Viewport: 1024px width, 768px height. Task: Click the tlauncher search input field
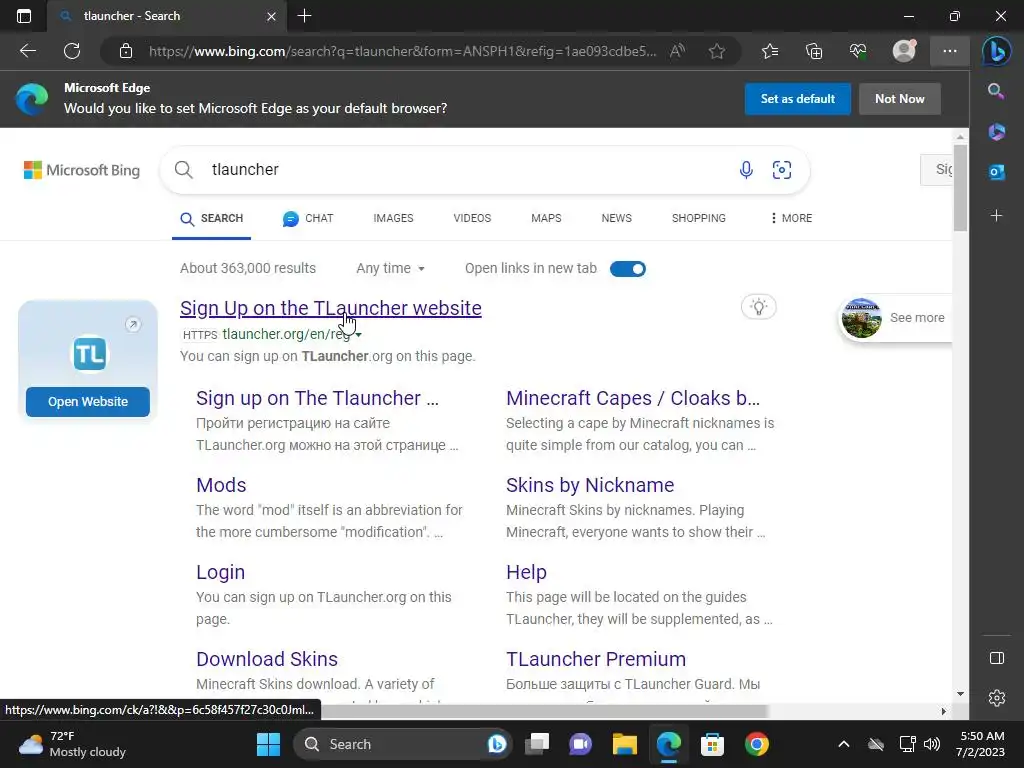click(x=470, y=170)
